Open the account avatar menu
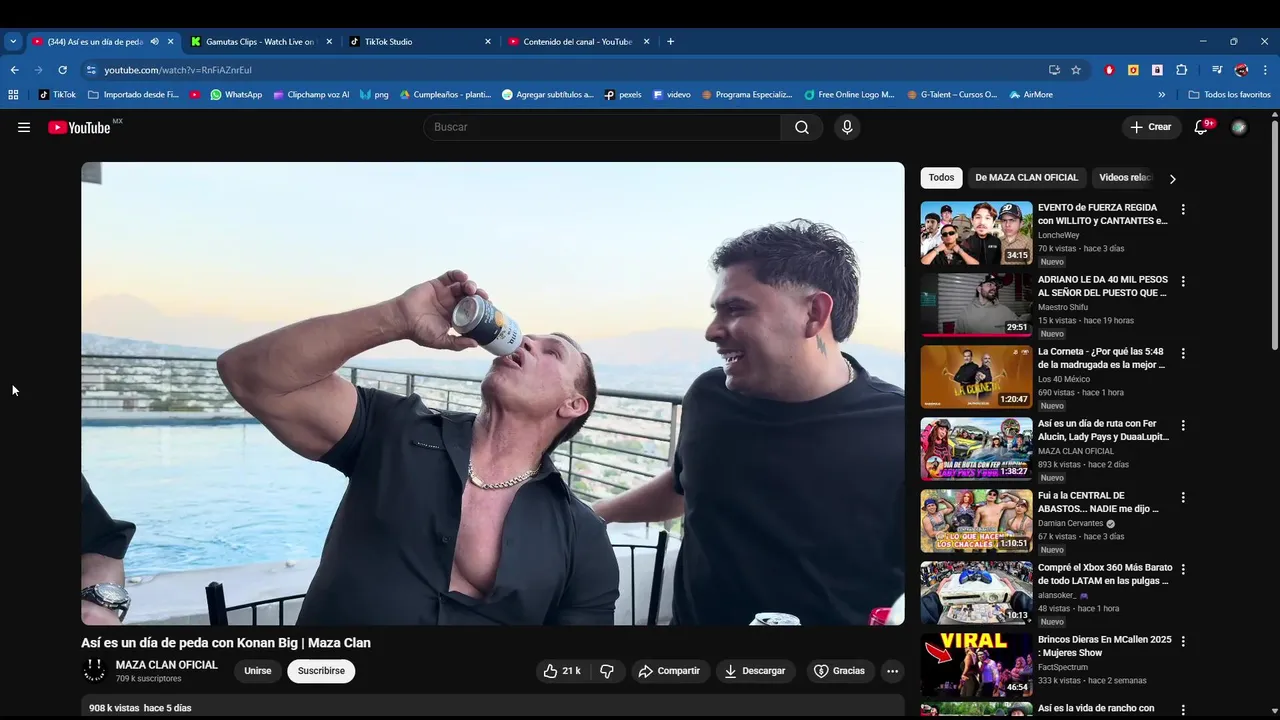This screenshot has height=720, width=1280. (x=1239, y=127)
